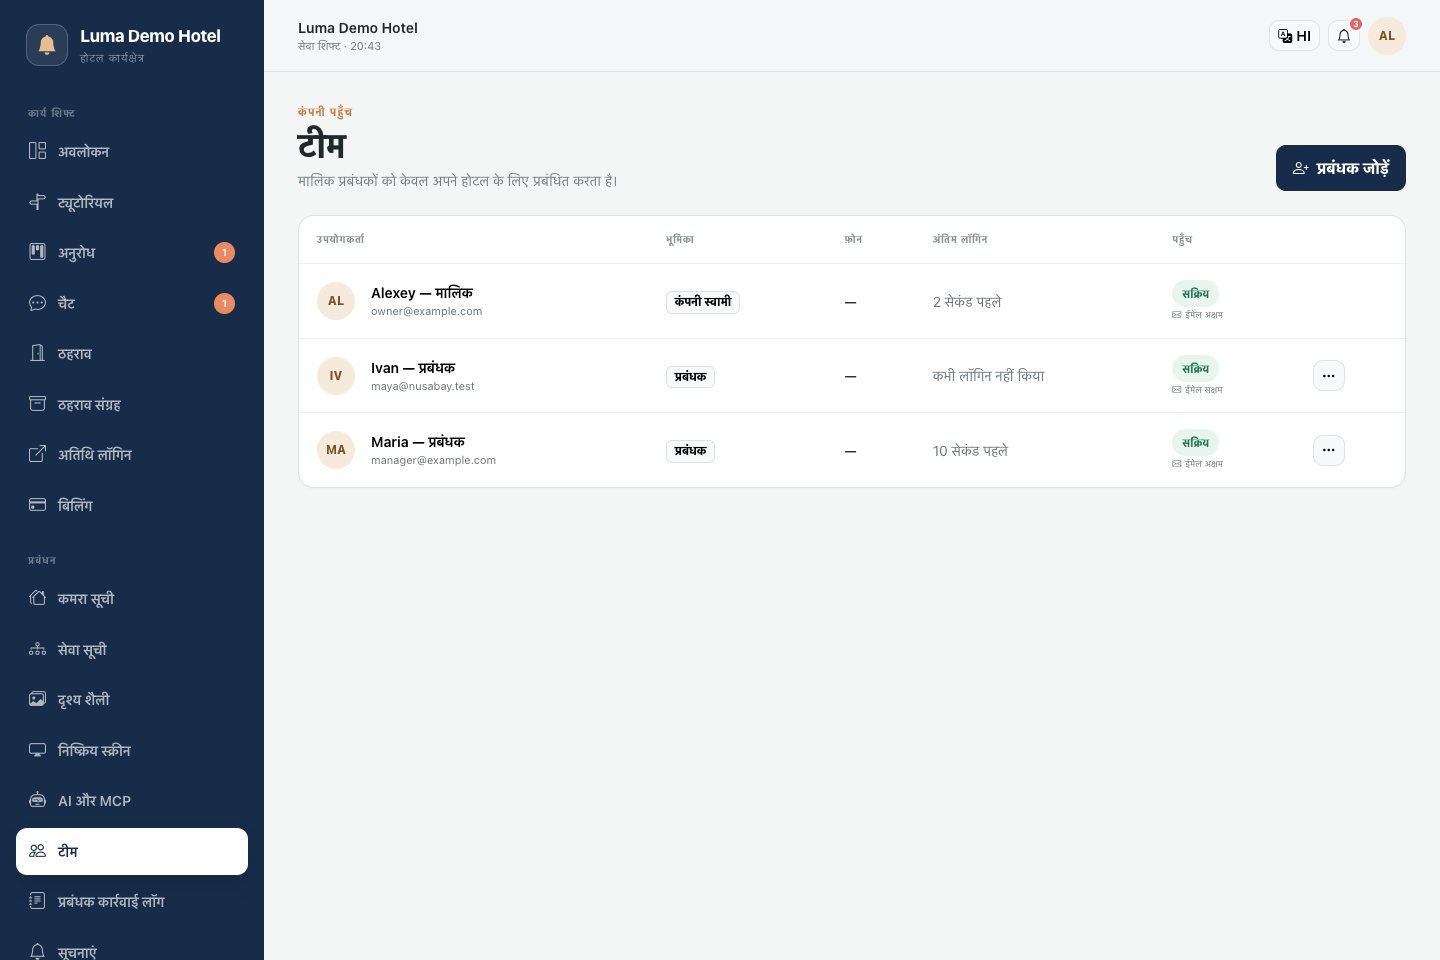Open the AL user avatar menu
This screenshot has height=960, width=1440.
[x=1387, y=36]
